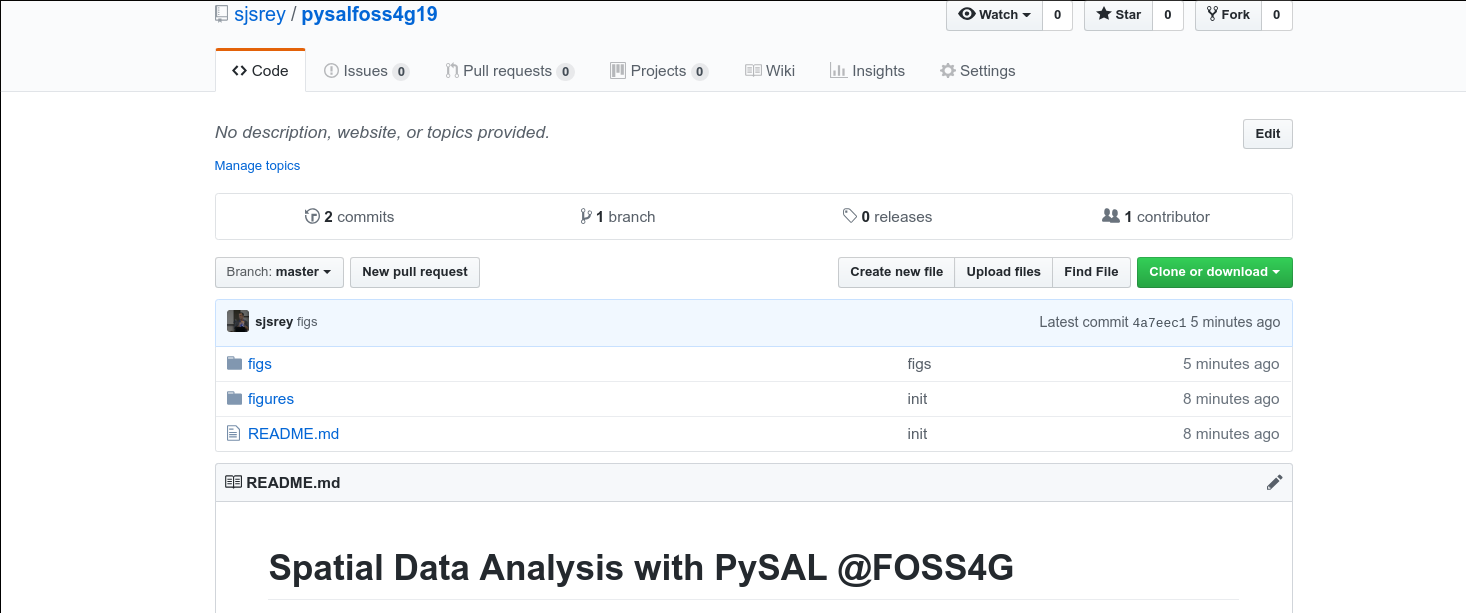
Task: View the 2 commits history
Action: pos(349,217)
